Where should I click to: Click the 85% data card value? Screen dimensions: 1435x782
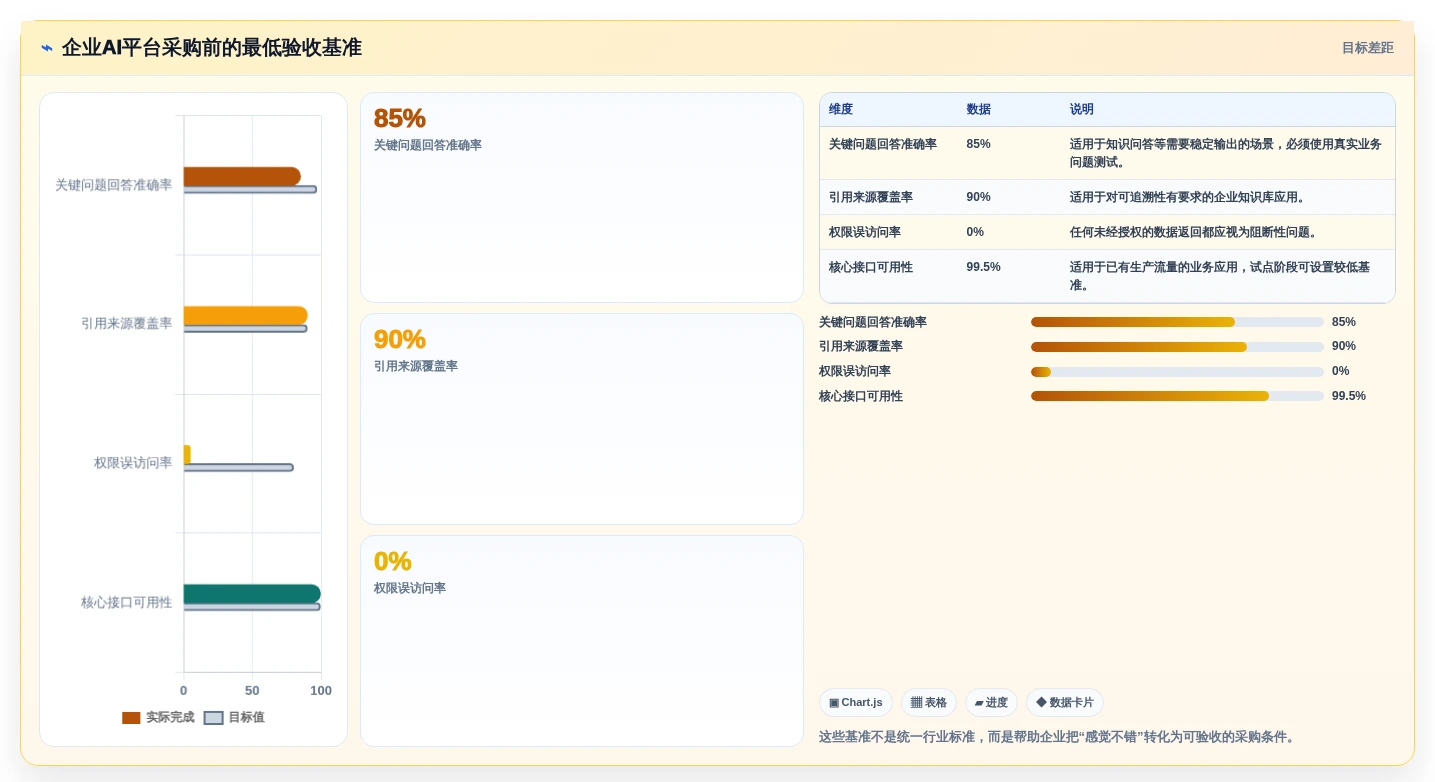[399, 118]
